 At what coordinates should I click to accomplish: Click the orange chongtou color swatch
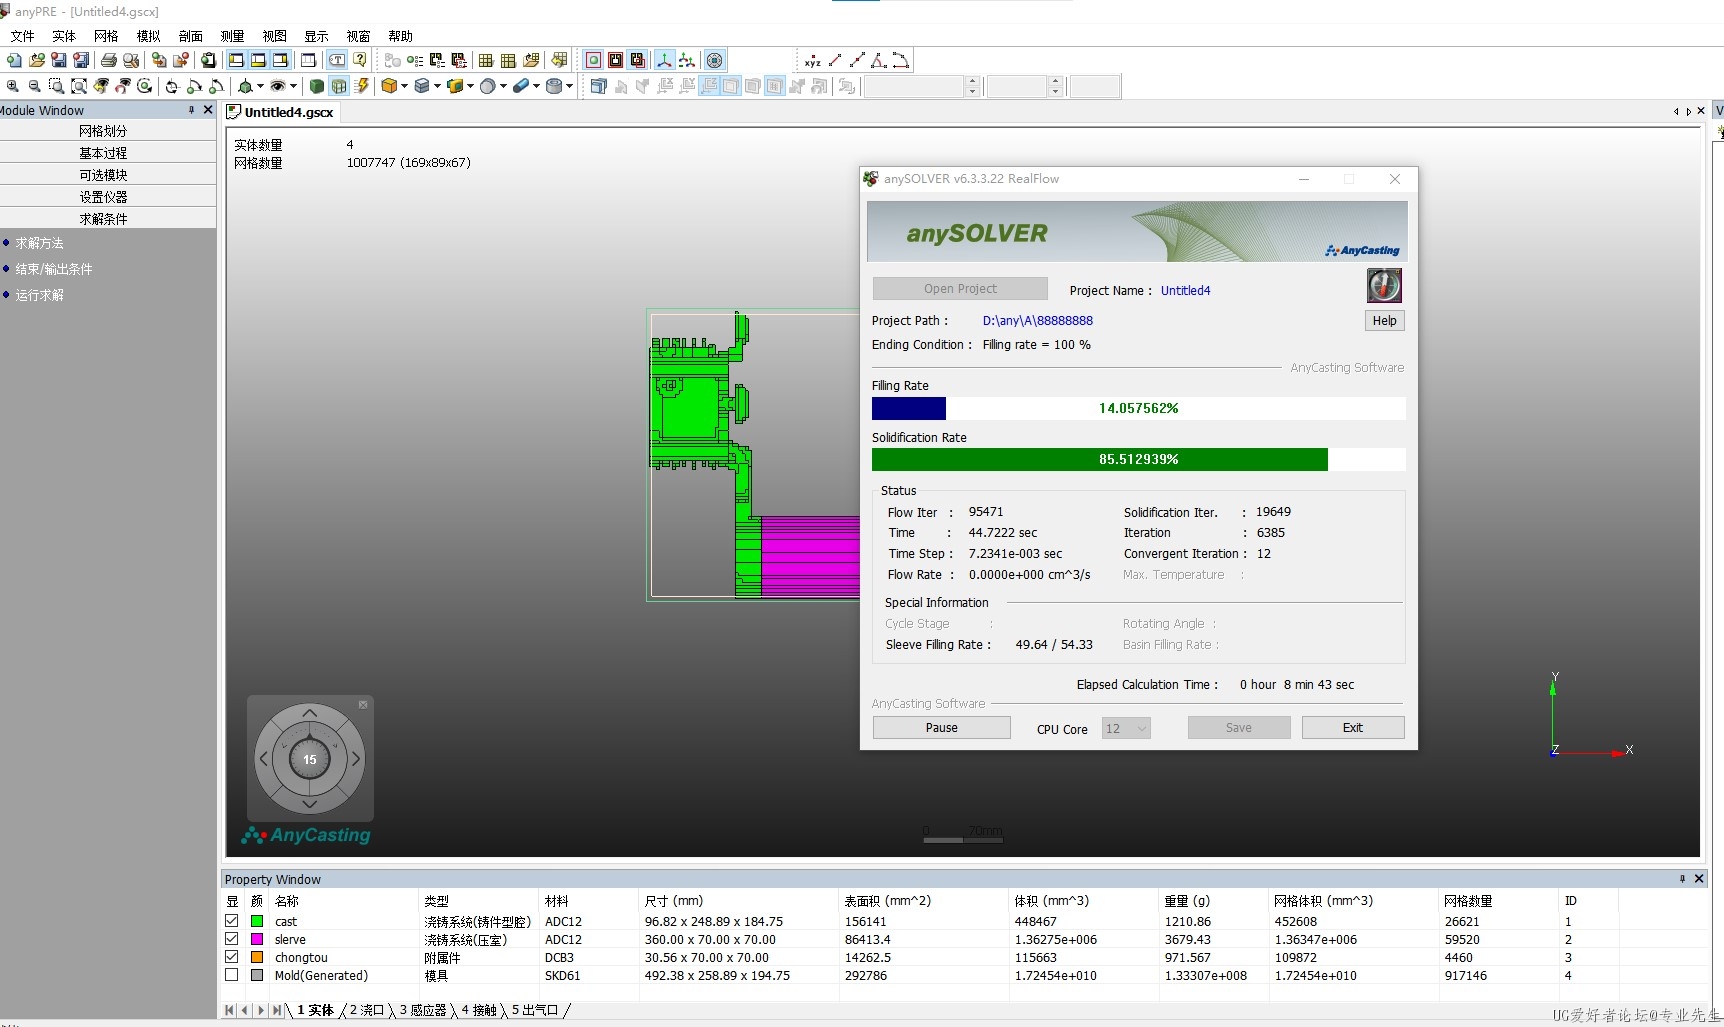257,957
